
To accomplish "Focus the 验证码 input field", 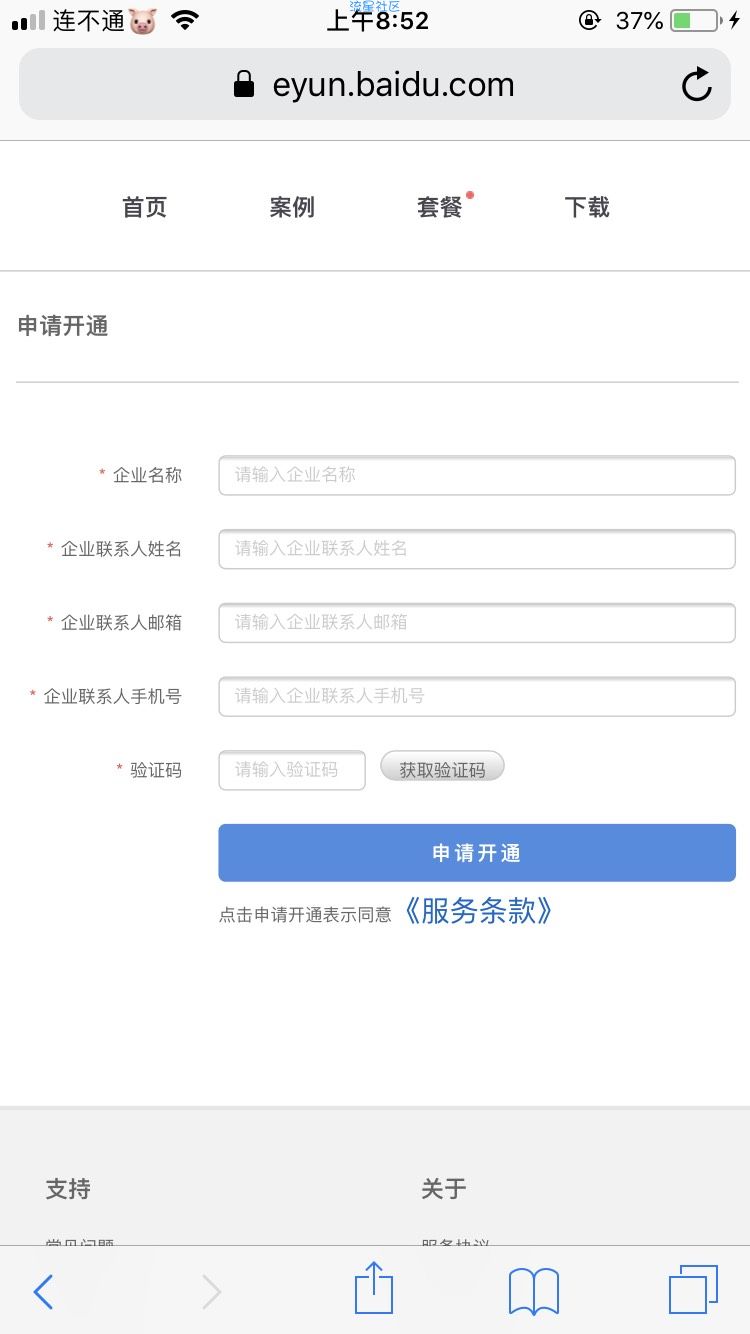I will (292, 770).
